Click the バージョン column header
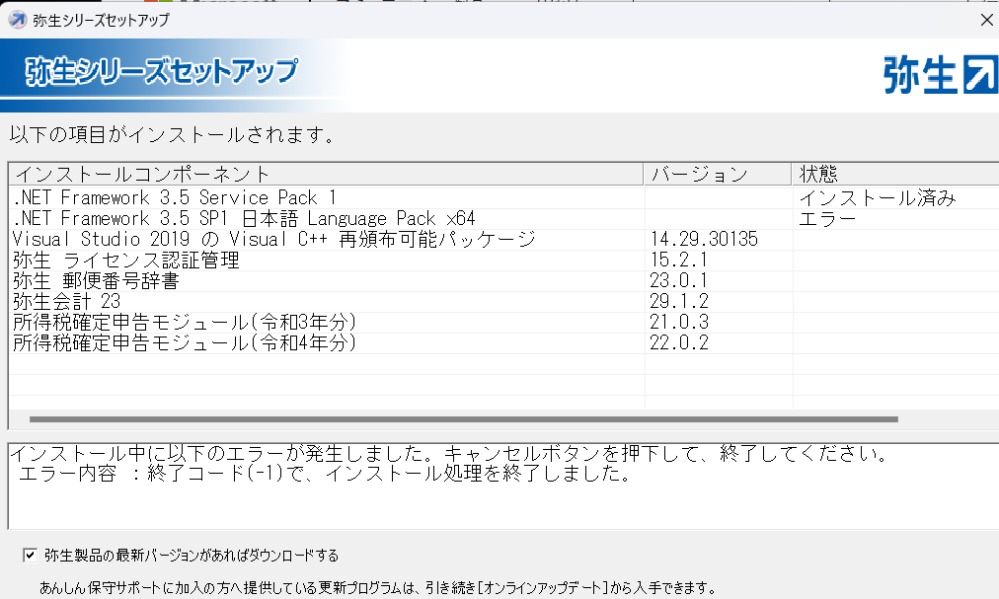Screen dimensions: 999x599 coord(718,174)
